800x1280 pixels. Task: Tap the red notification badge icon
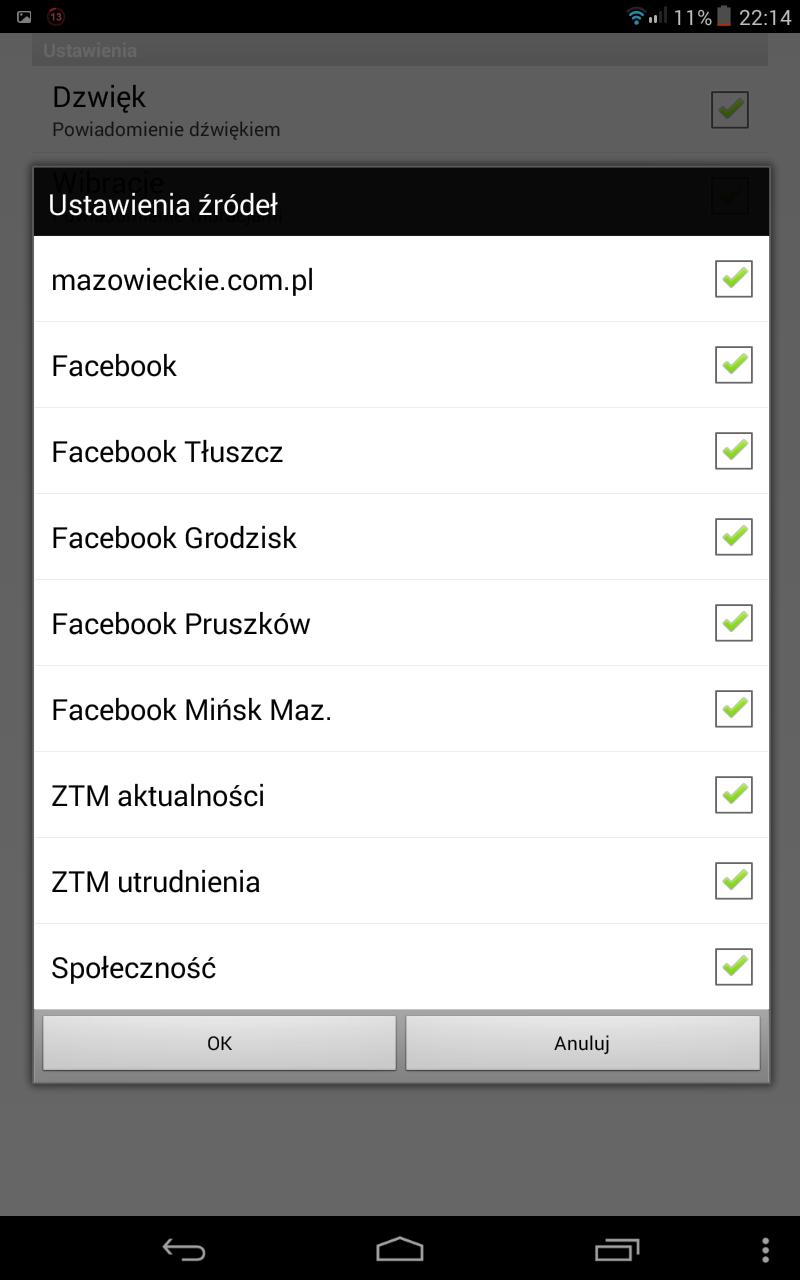coord(56,17)
